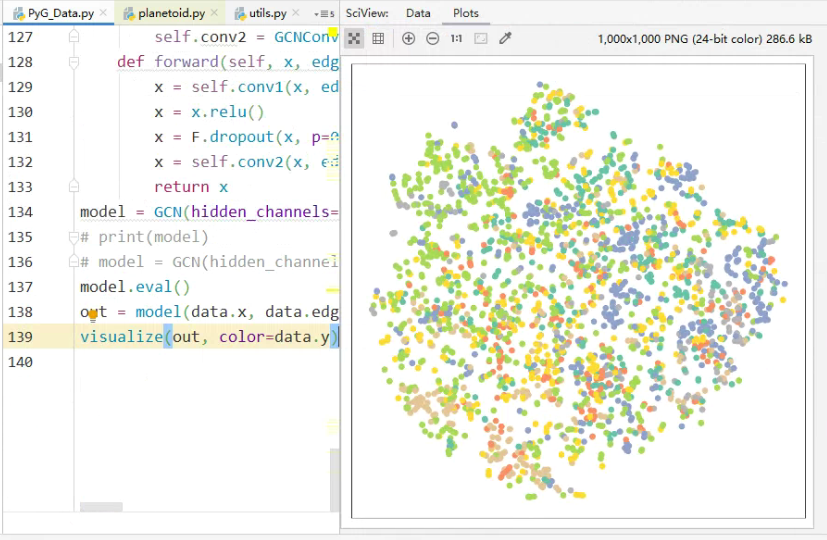Click line number 140 in the gutter
Viewport: 827px width, 540px height.
20,362
